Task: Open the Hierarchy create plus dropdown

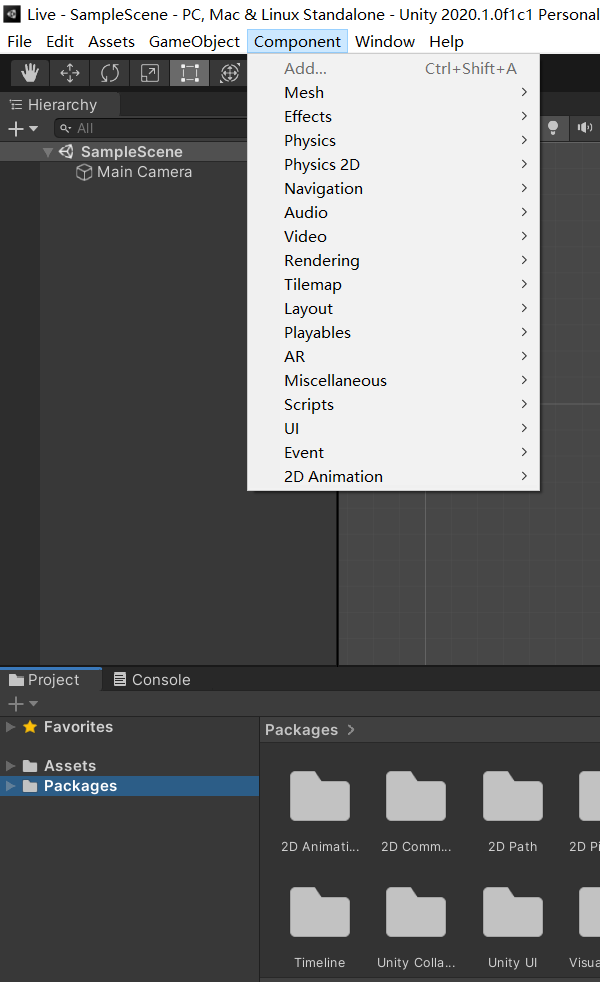Action: [22, 128]
